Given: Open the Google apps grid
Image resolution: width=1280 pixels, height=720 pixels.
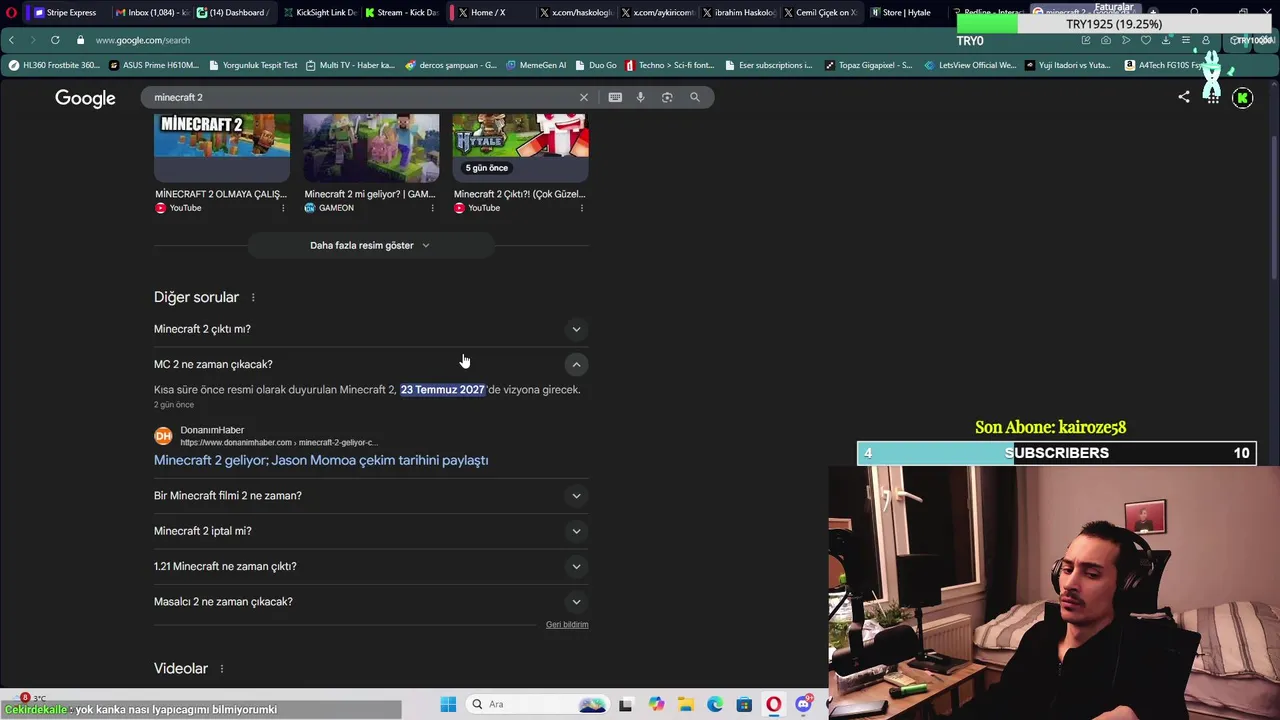Looking at the screenshot, I should (x=1212, y=98).
